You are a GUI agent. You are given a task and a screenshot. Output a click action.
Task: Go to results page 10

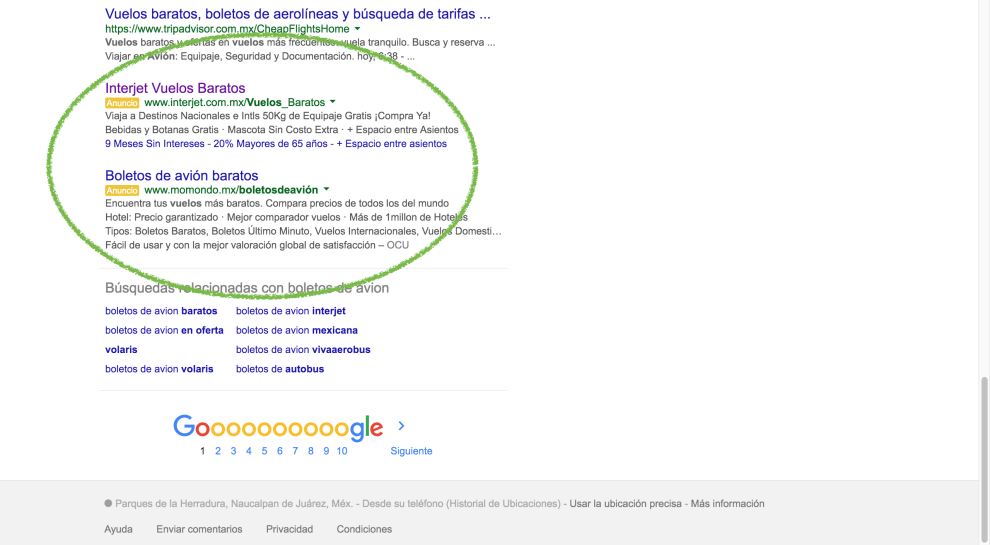(x=342, y=451)
